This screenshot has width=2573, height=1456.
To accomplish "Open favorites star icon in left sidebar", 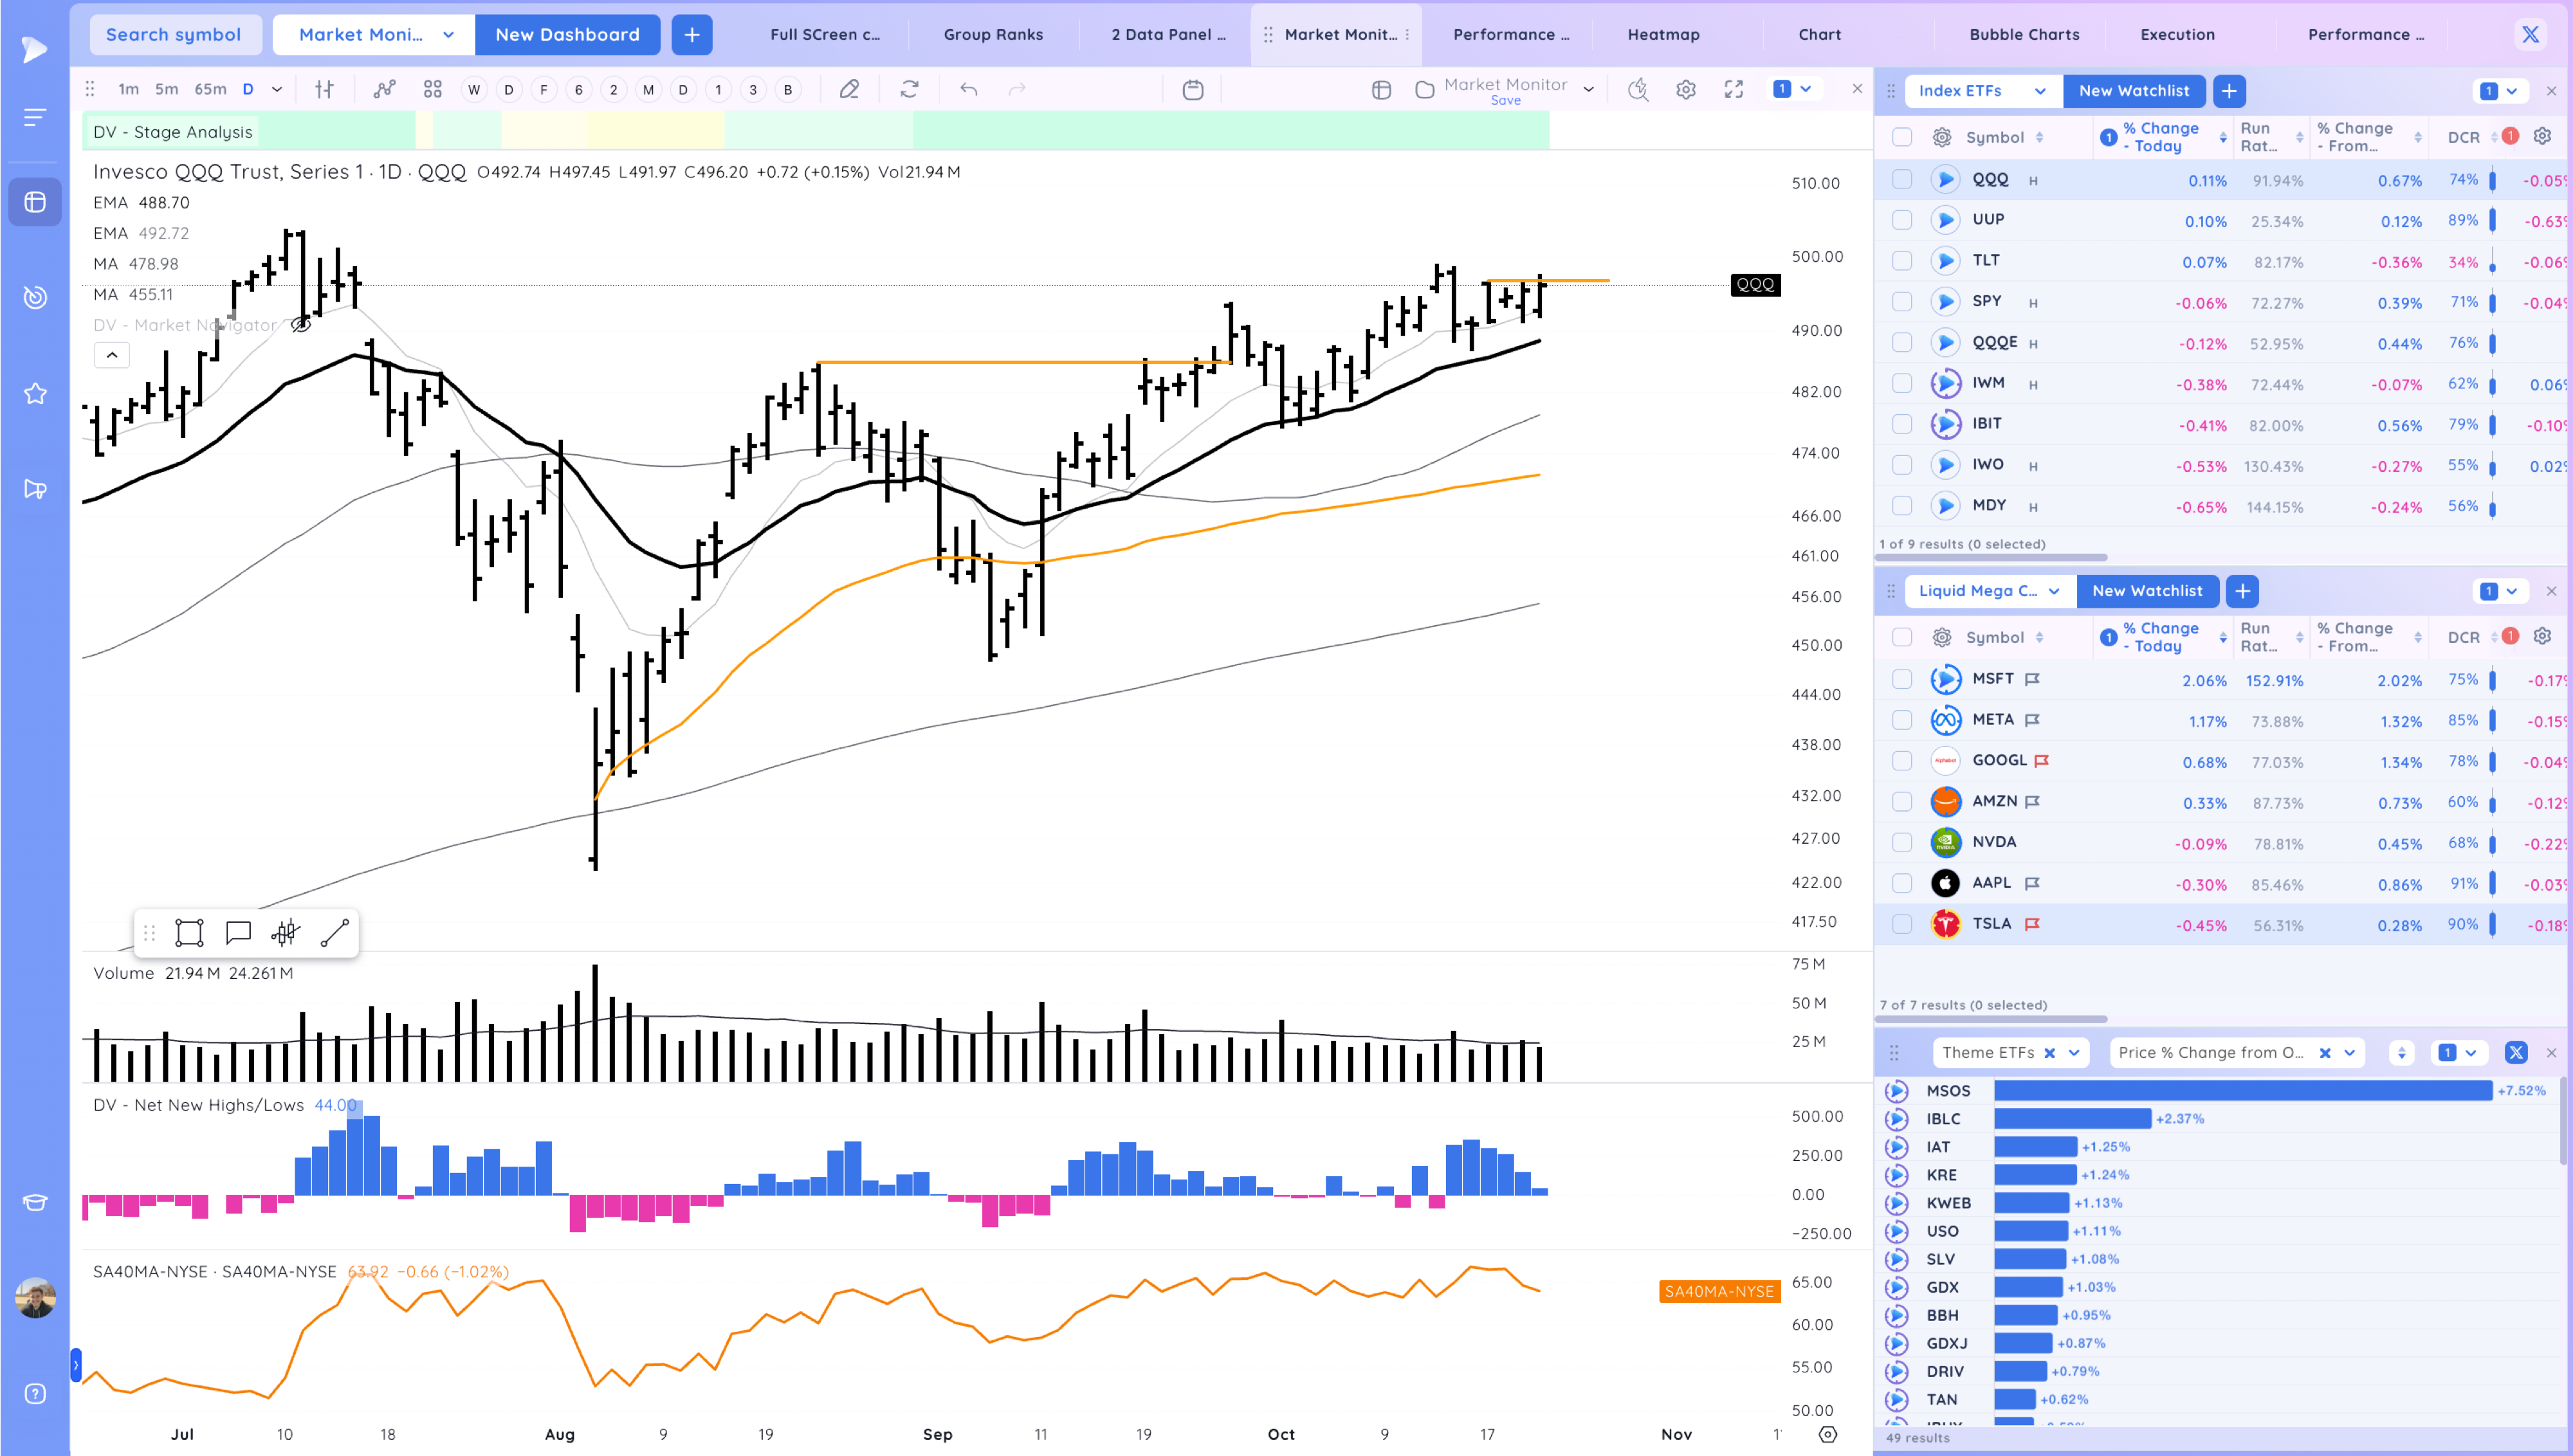I will (x=35, y=394).
